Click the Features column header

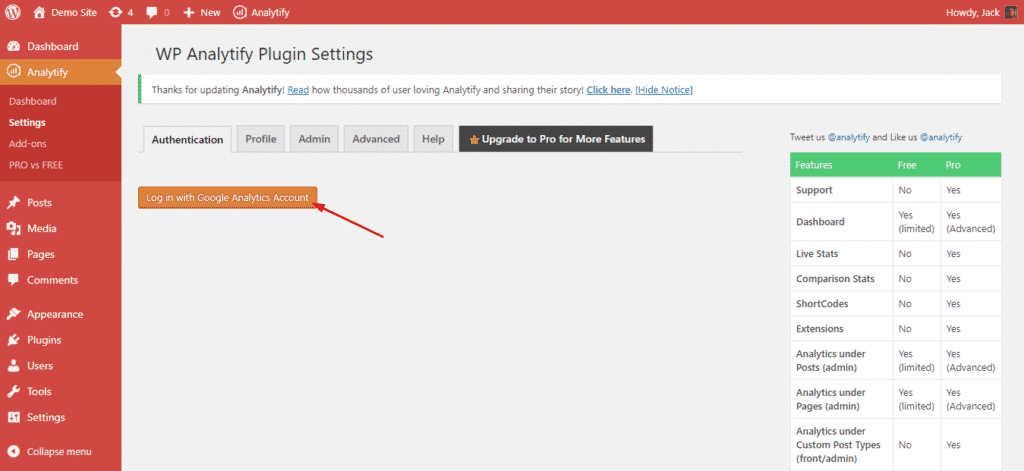813,165
